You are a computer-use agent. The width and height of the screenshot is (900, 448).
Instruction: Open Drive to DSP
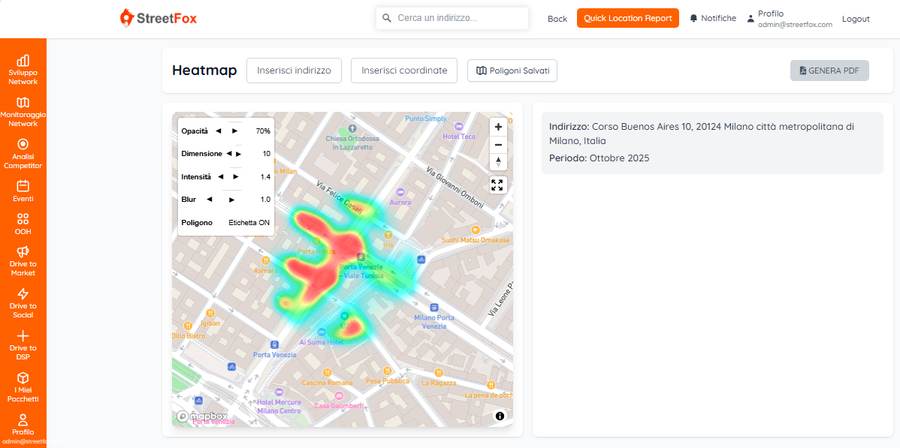point(23,345)
